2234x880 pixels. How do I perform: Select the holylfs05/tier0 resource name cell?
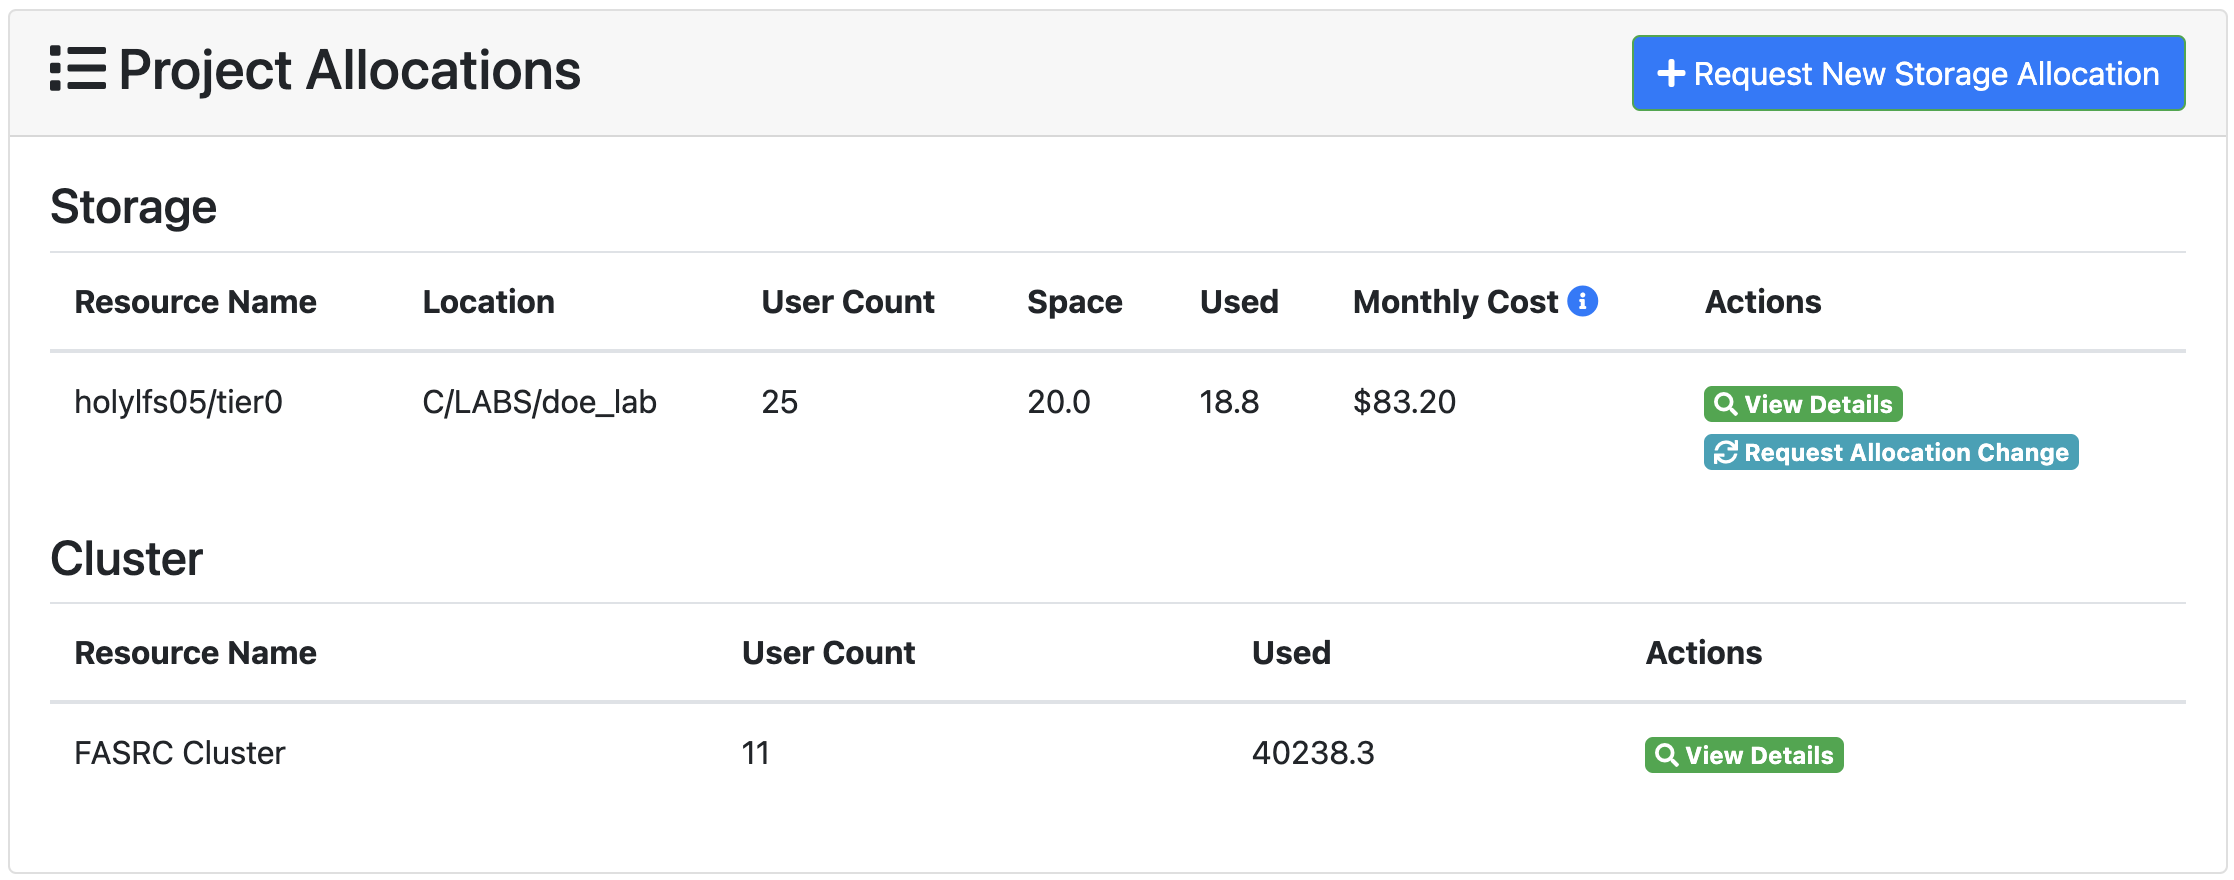178,402
